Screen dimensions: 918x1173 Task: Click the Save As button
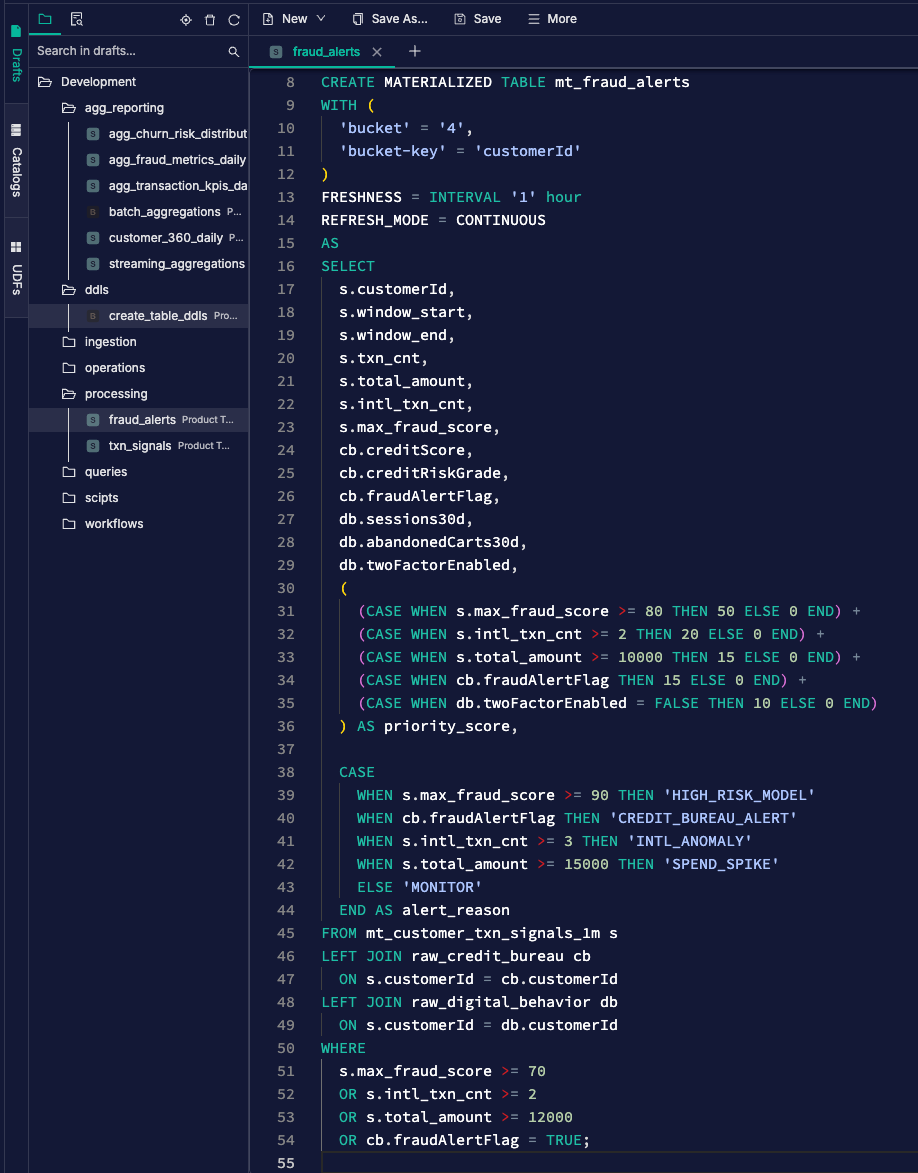tap(390, 19)
